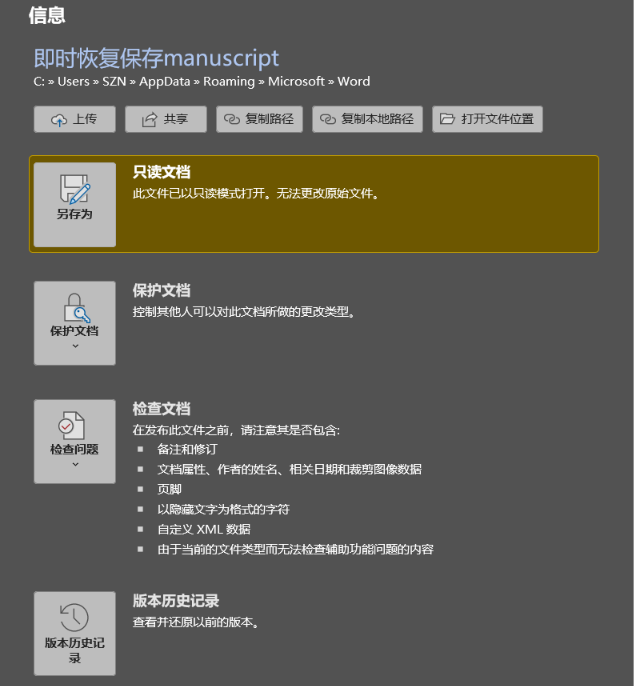Click the 检查文档 section heading

click(161, 409)
